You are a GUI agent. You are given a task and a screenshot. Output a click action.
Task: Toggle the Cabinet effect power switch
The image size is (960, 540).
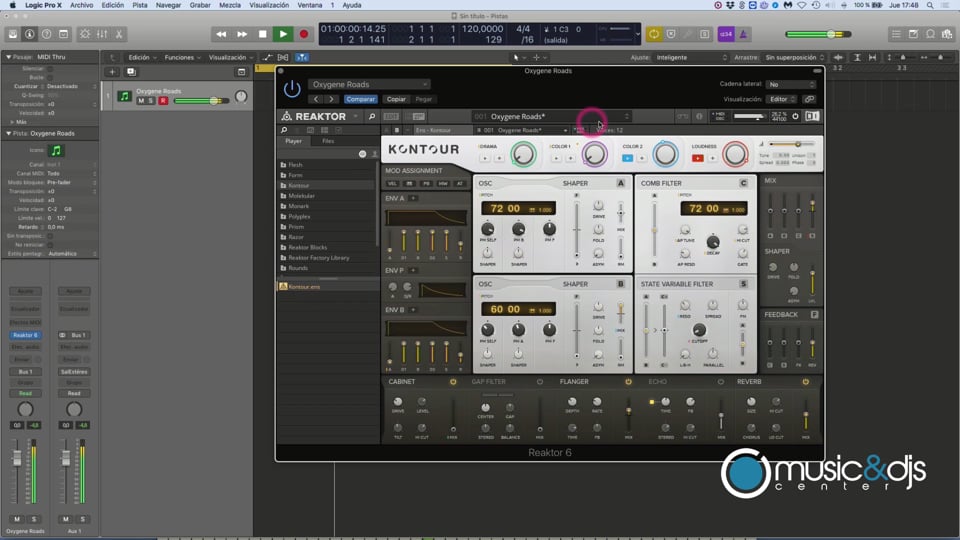coord(453,381)
